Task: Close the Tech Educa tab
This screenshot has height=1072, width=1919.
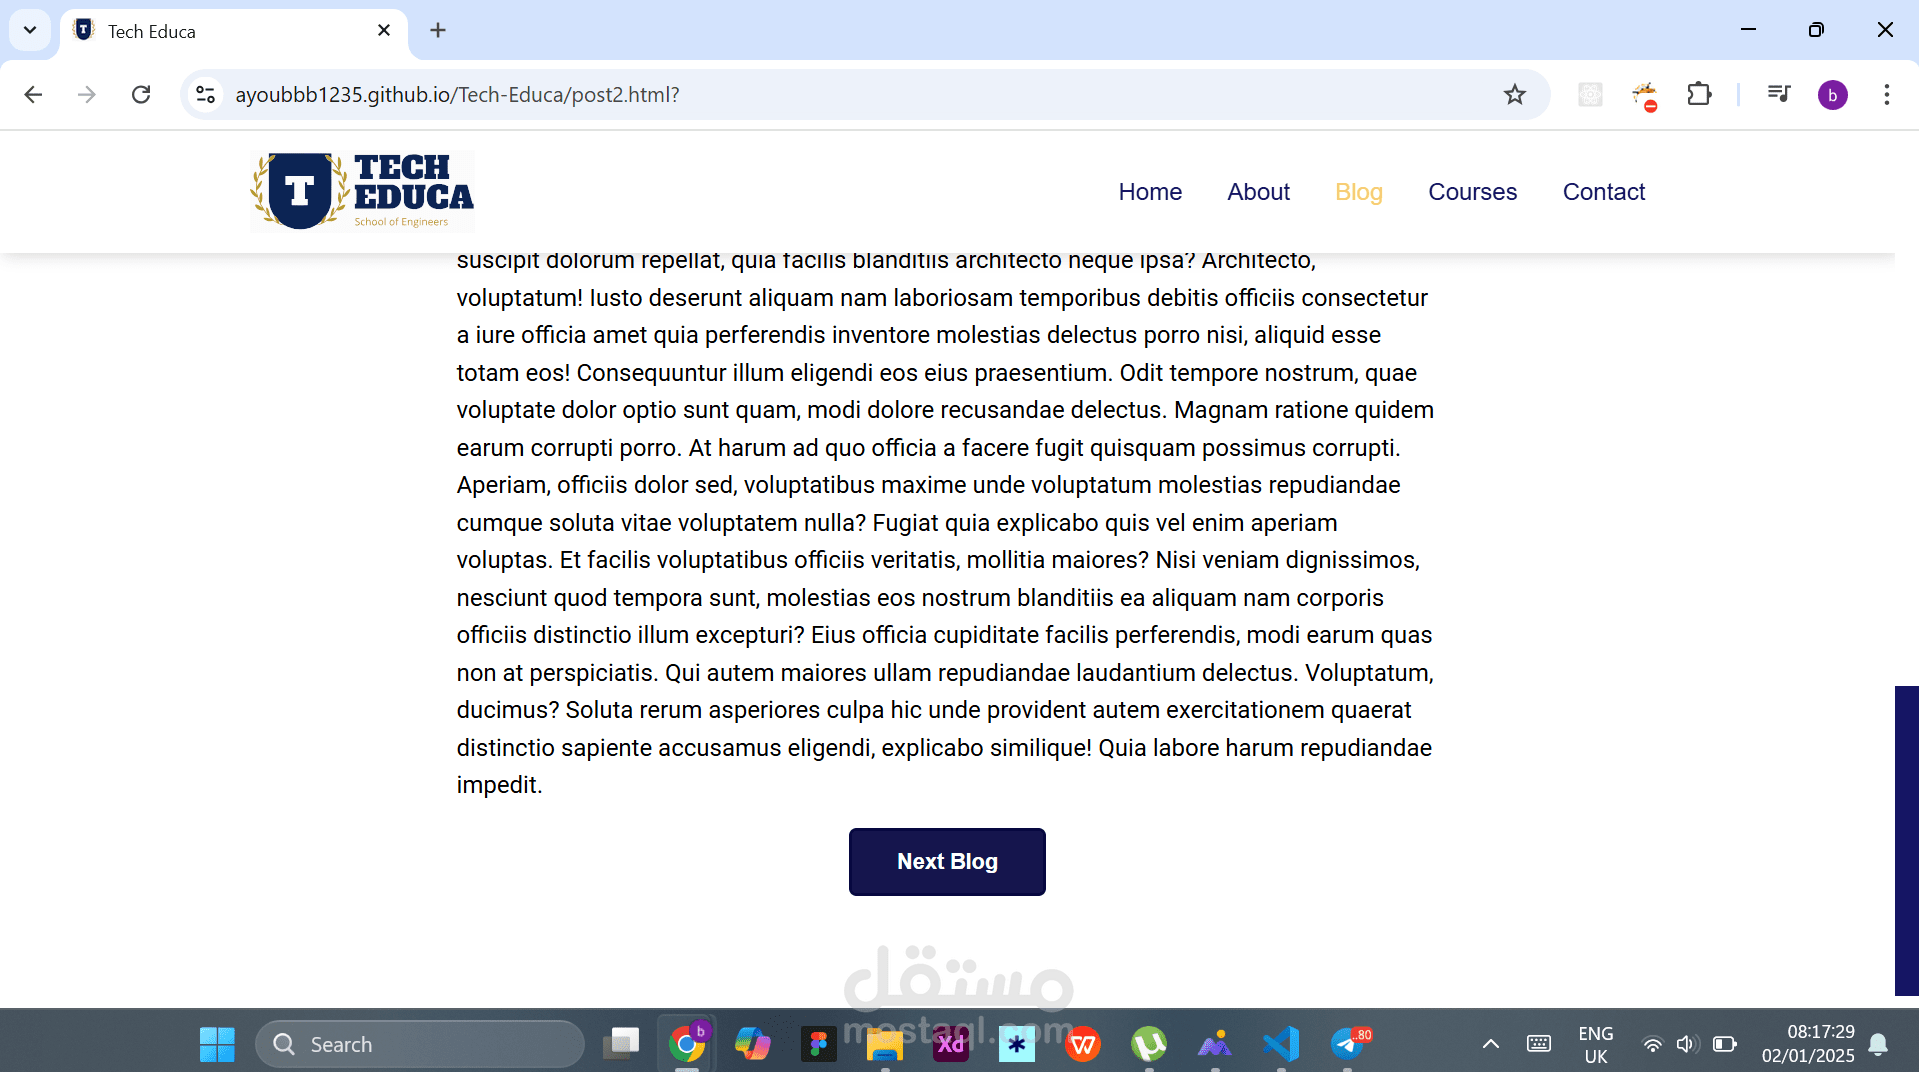Action: [384, 30]
